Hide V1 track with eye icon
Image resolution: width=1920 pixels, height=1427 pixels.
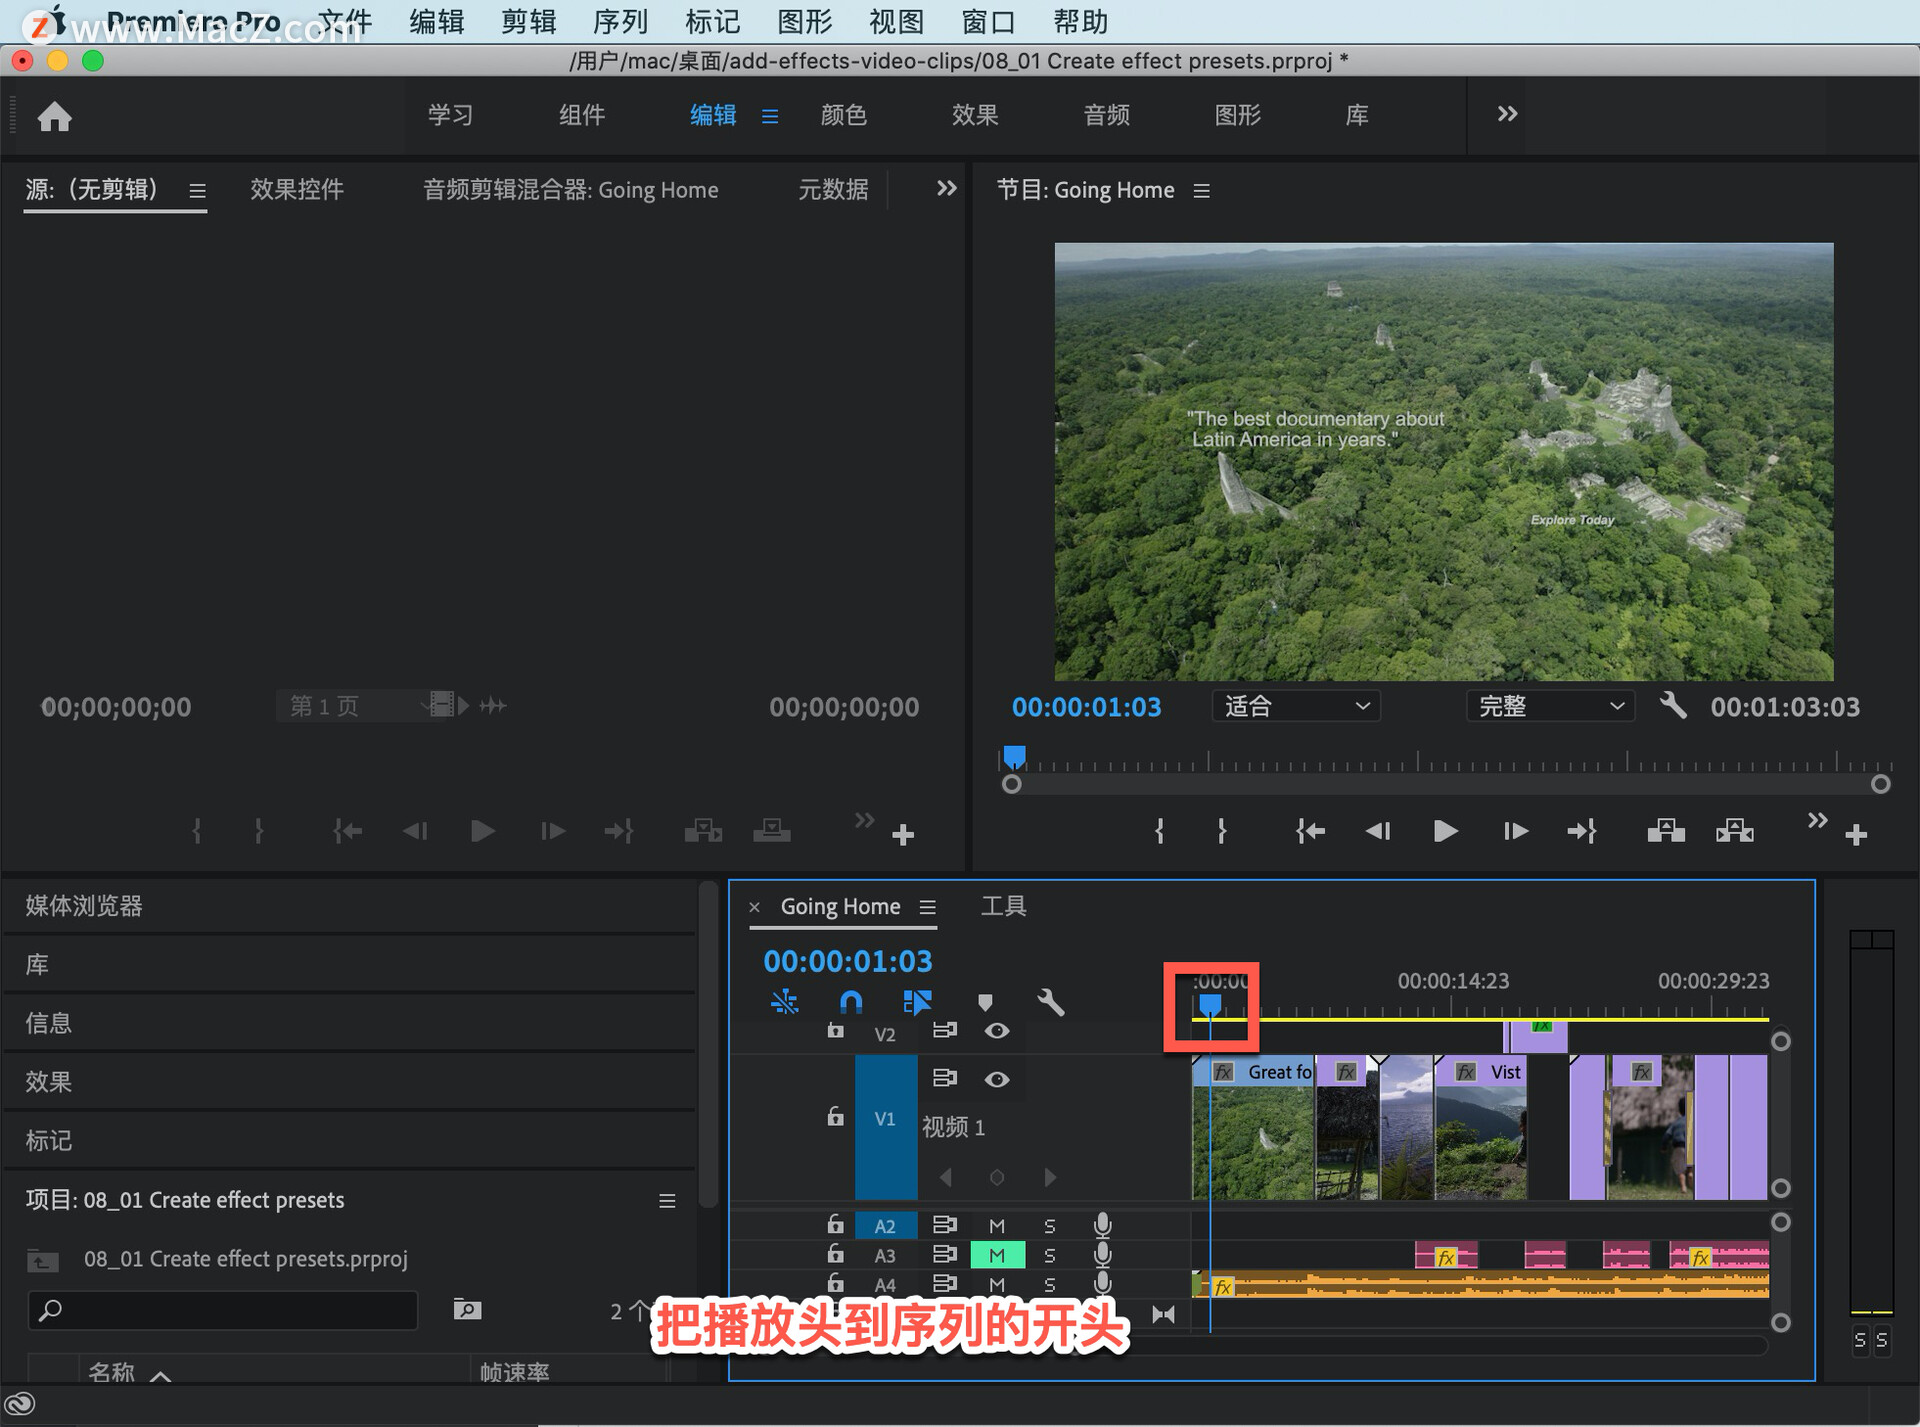(x=996, y=1079)
